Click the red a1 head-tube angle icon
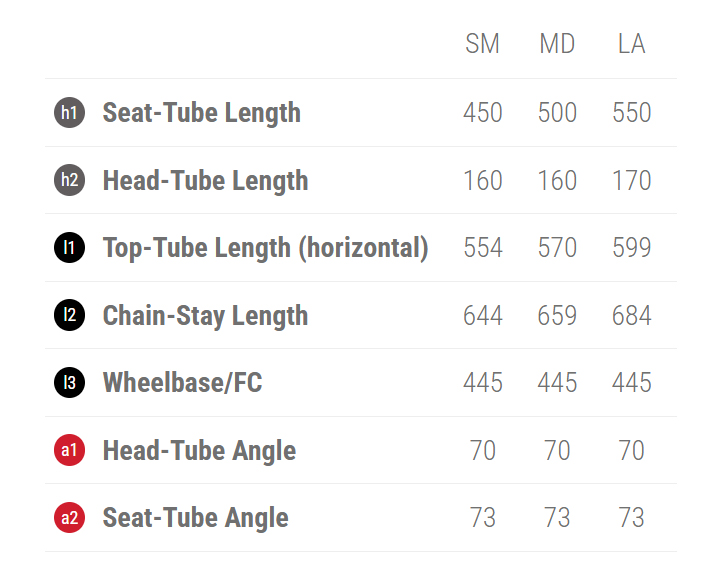 [x=69, y=451]
